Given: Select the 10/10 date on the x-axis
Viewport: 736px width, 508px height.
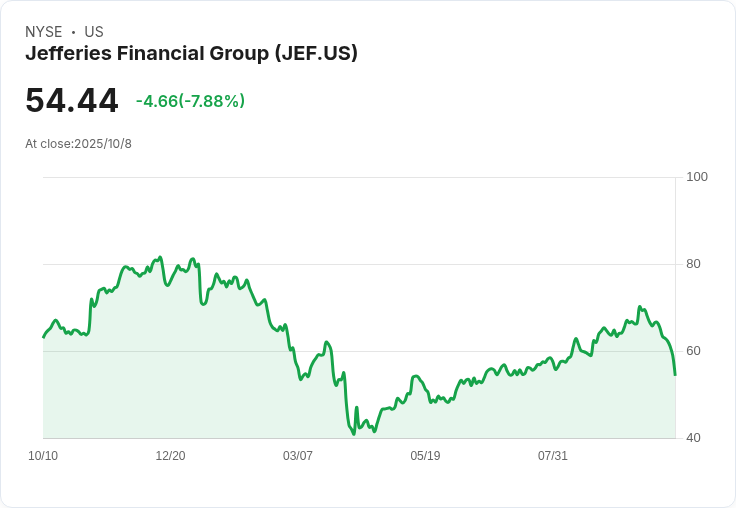Looking at the screenshot, I should (43, 456).
